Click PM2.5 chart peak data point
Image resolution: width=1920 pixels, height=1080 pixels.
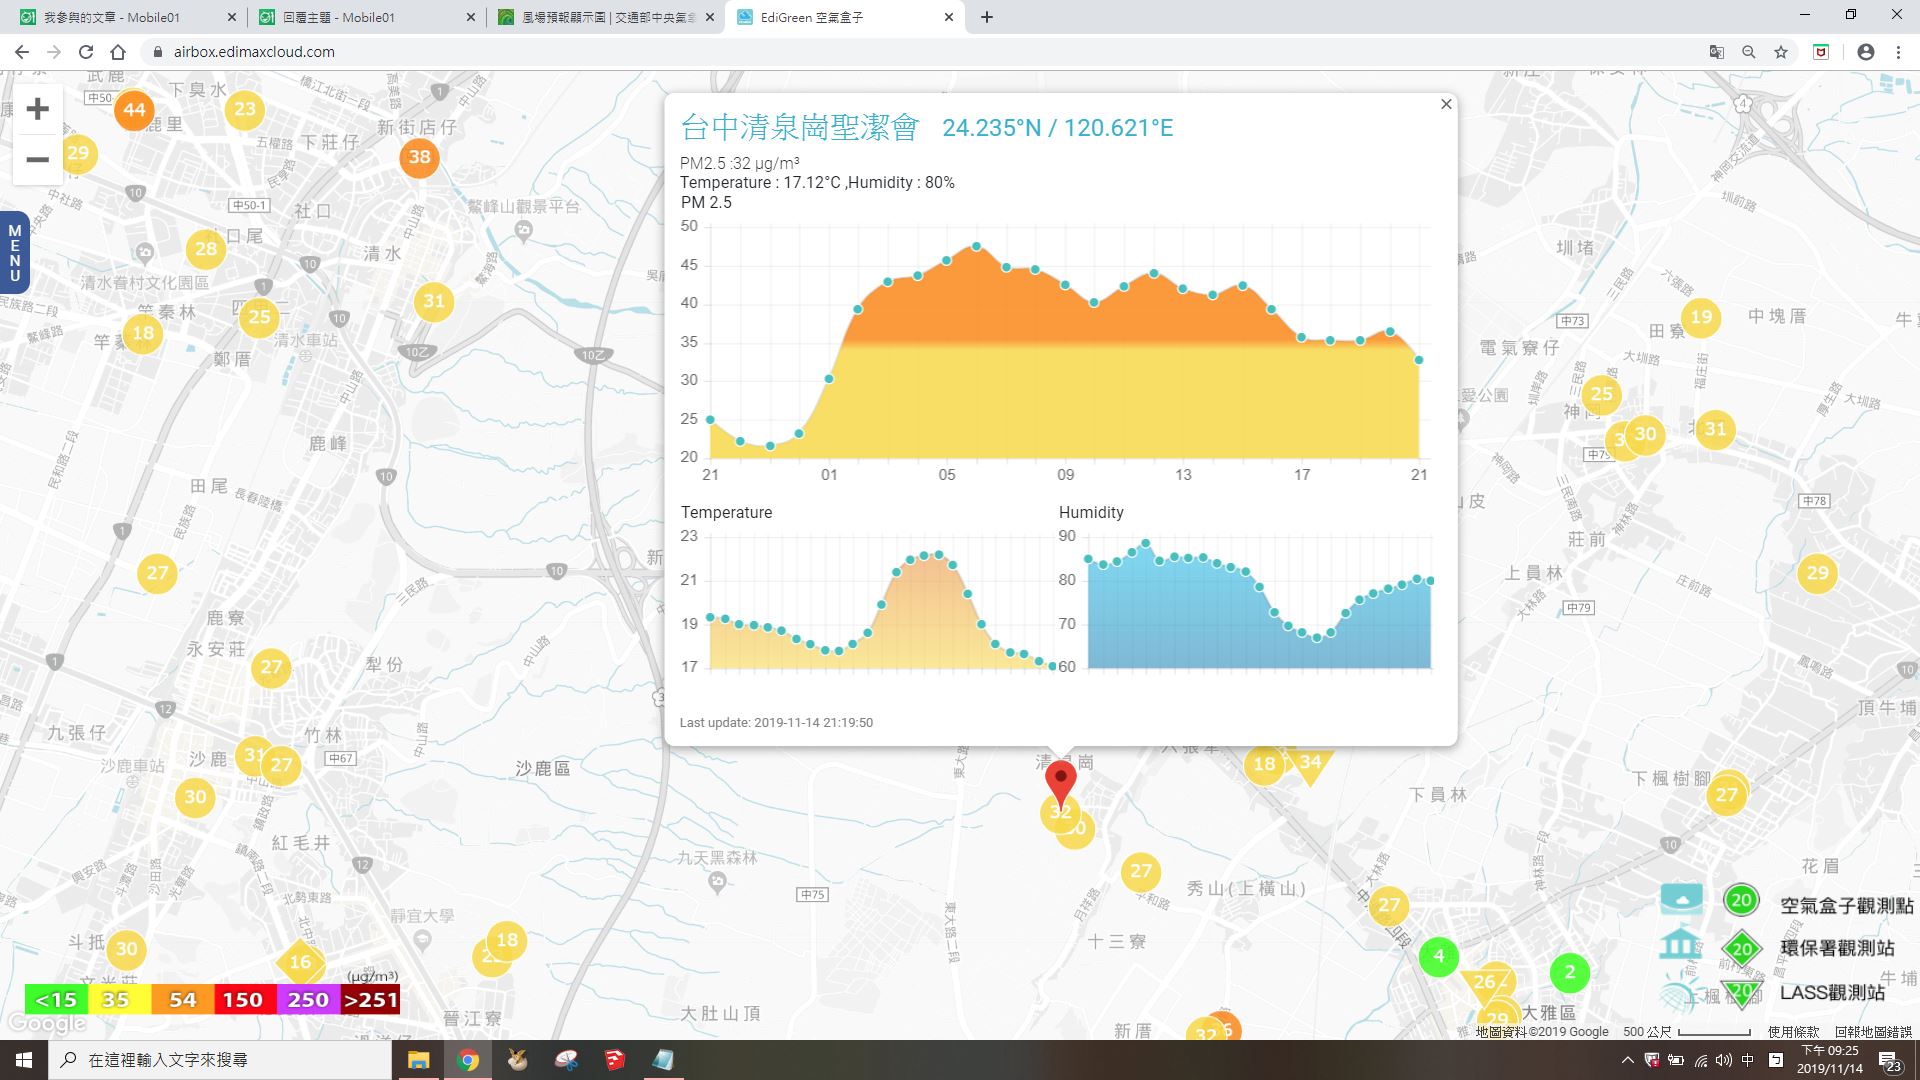(977, 246)
